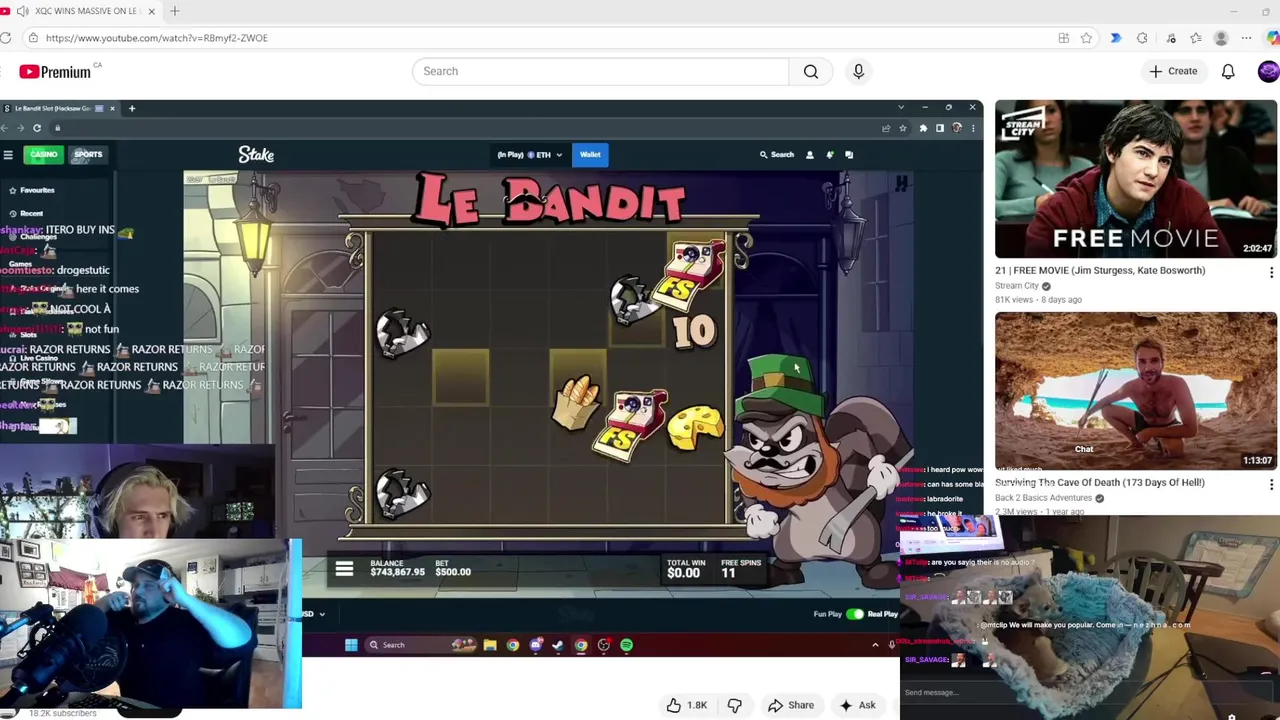
Task: Open File Explorer in the stream taskbar
Action: (x=490, y=645)
